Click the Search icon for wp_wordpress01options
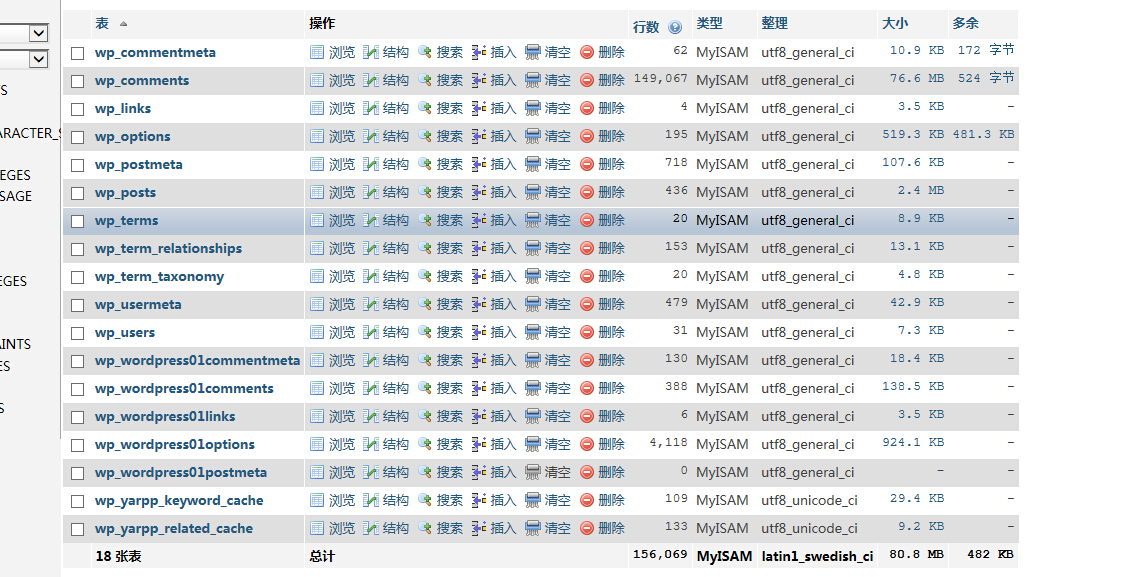The image size is (1127, 577). (x=425, y=444)
